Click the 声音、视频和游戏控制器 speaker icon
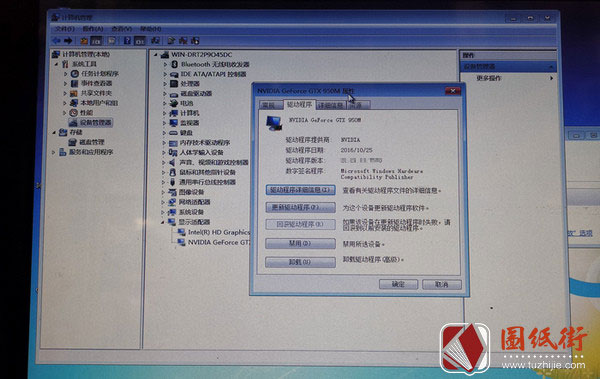600x379 pixels. [173, 162]
